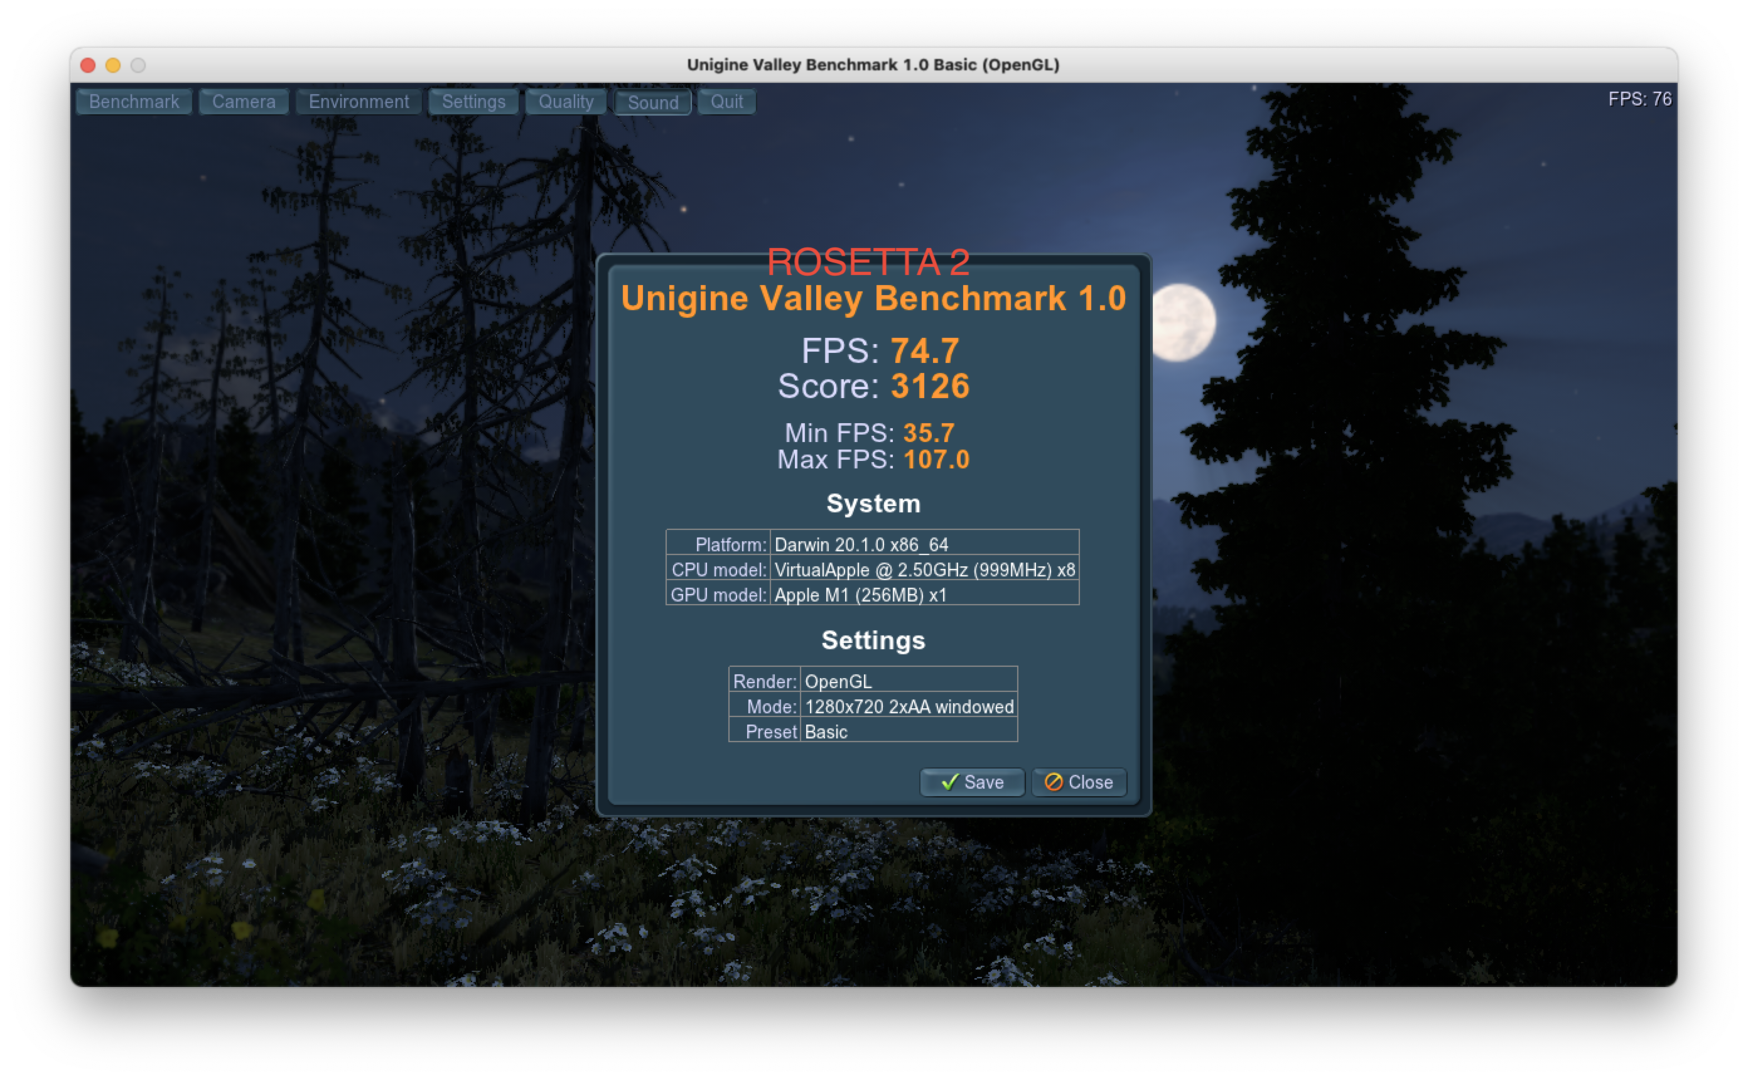Toggle the Sound button
1748x1080 pixels.
click(x=653, y=102)
